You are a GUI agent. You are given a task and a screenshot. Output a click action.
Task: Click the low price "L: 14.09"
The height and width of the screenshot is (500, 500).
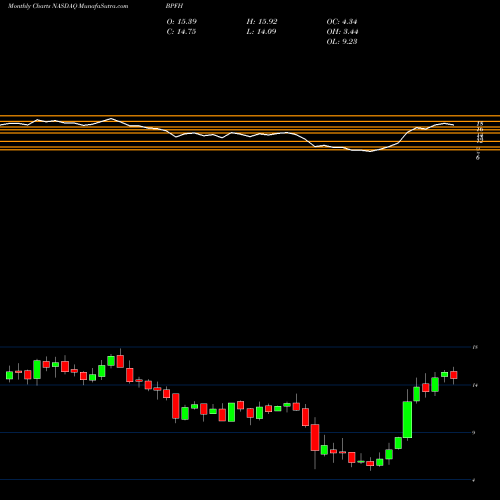point(261,32)
